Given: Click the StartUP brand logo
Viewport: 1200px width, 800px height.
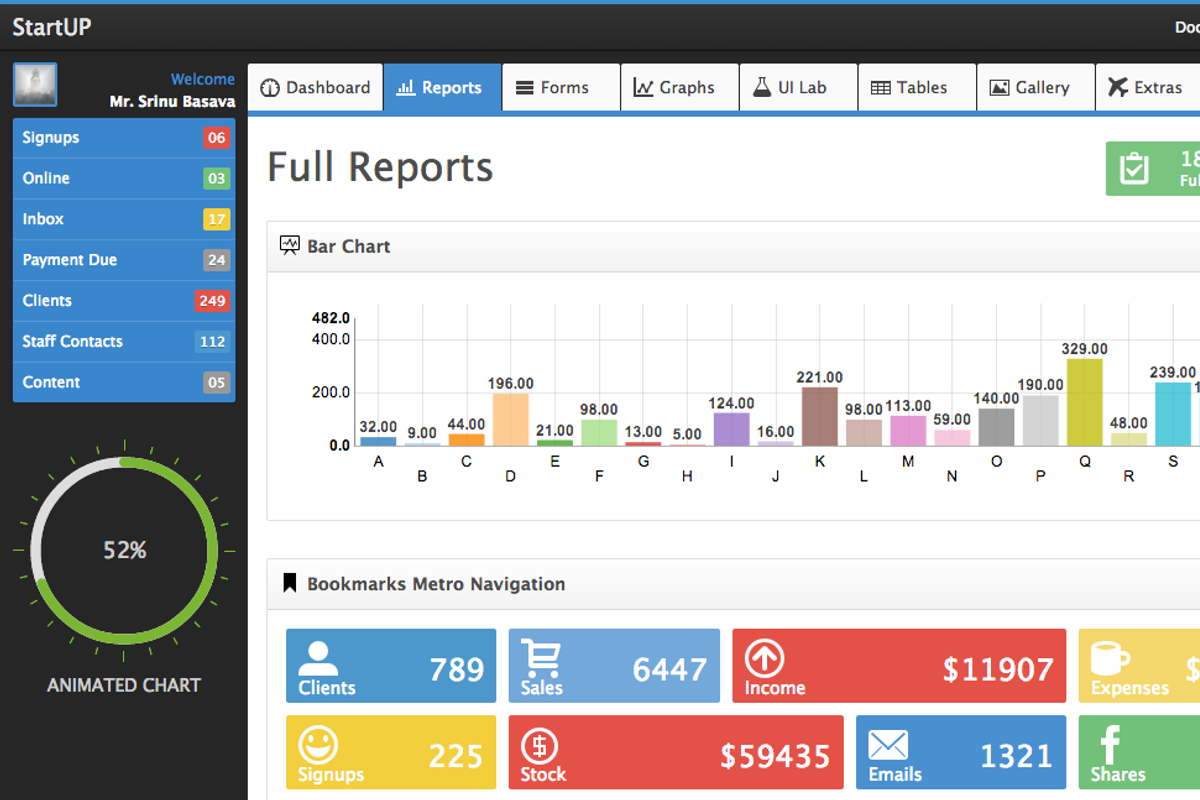Looking at the screenshot, I should point(52,27).
